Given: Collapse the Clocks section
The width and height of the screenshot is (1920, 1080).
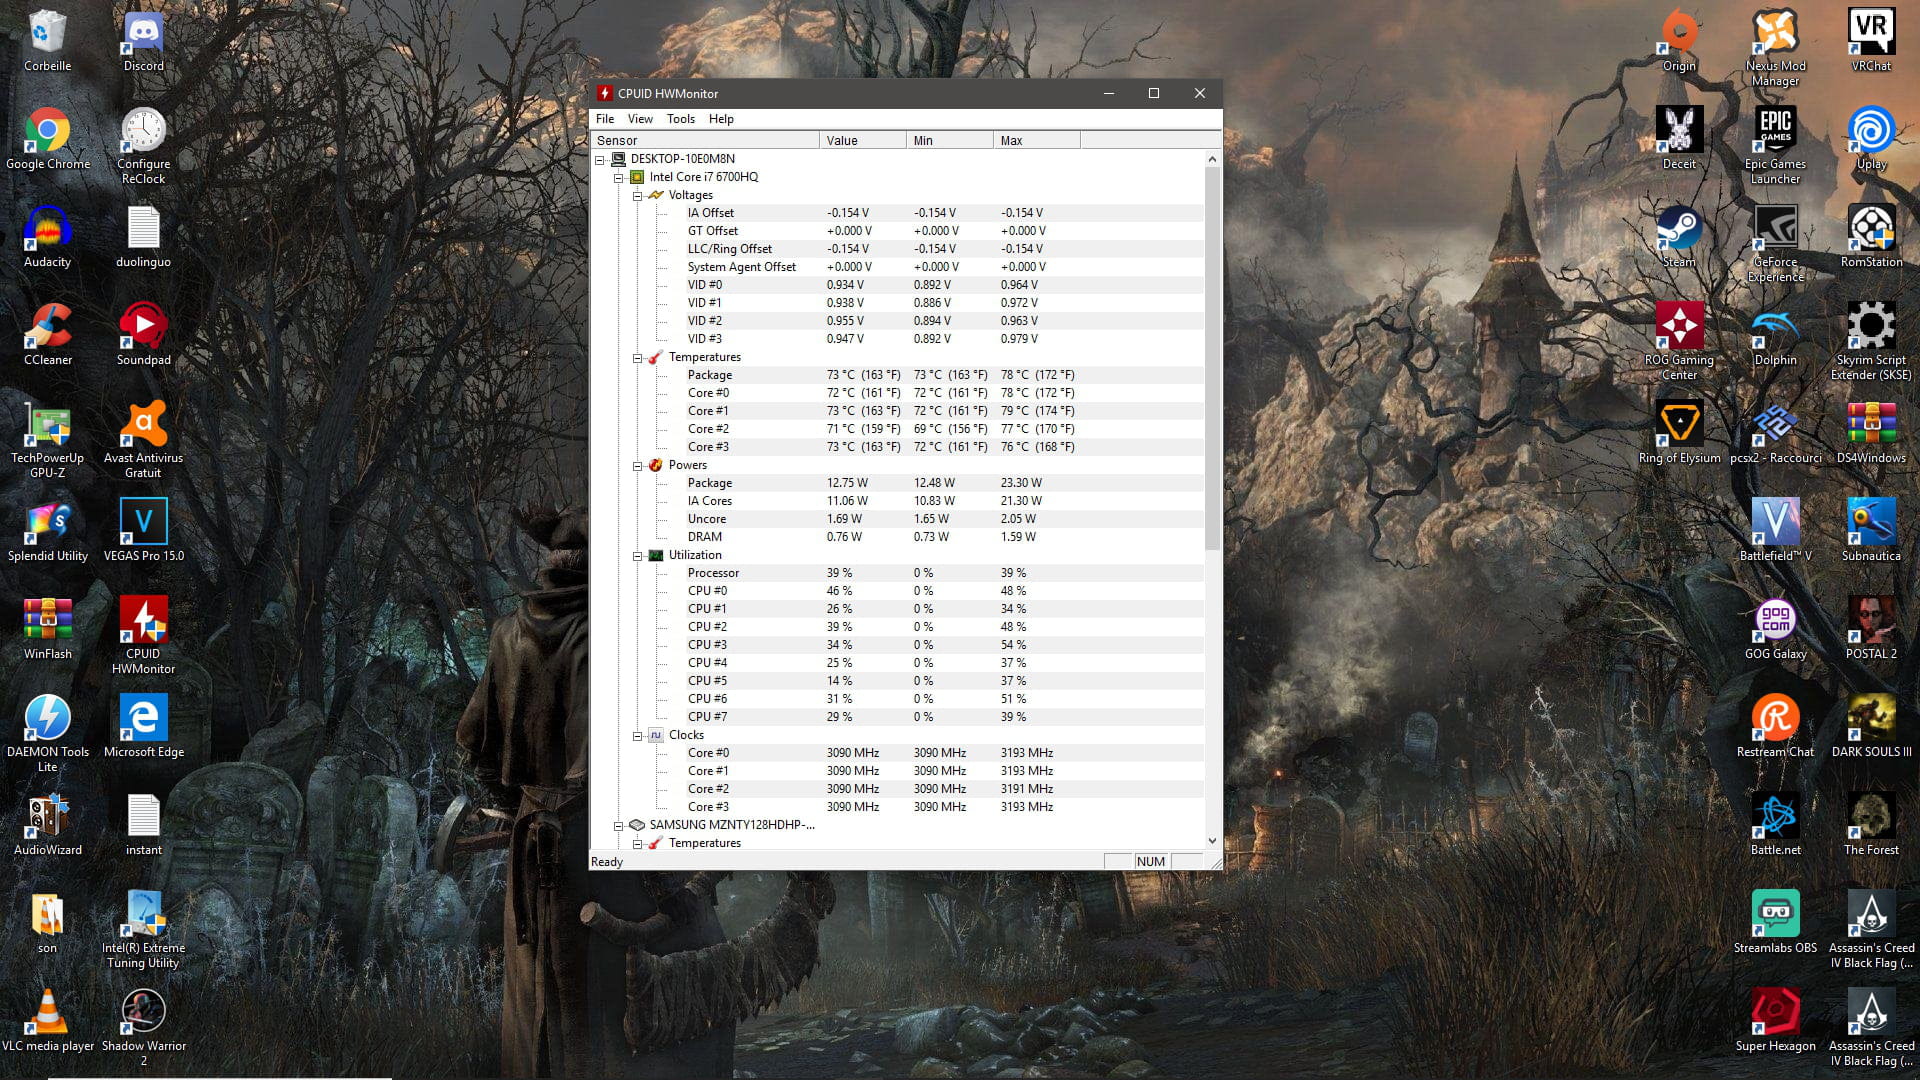Looking at the screenshot, I should point(638,735).
